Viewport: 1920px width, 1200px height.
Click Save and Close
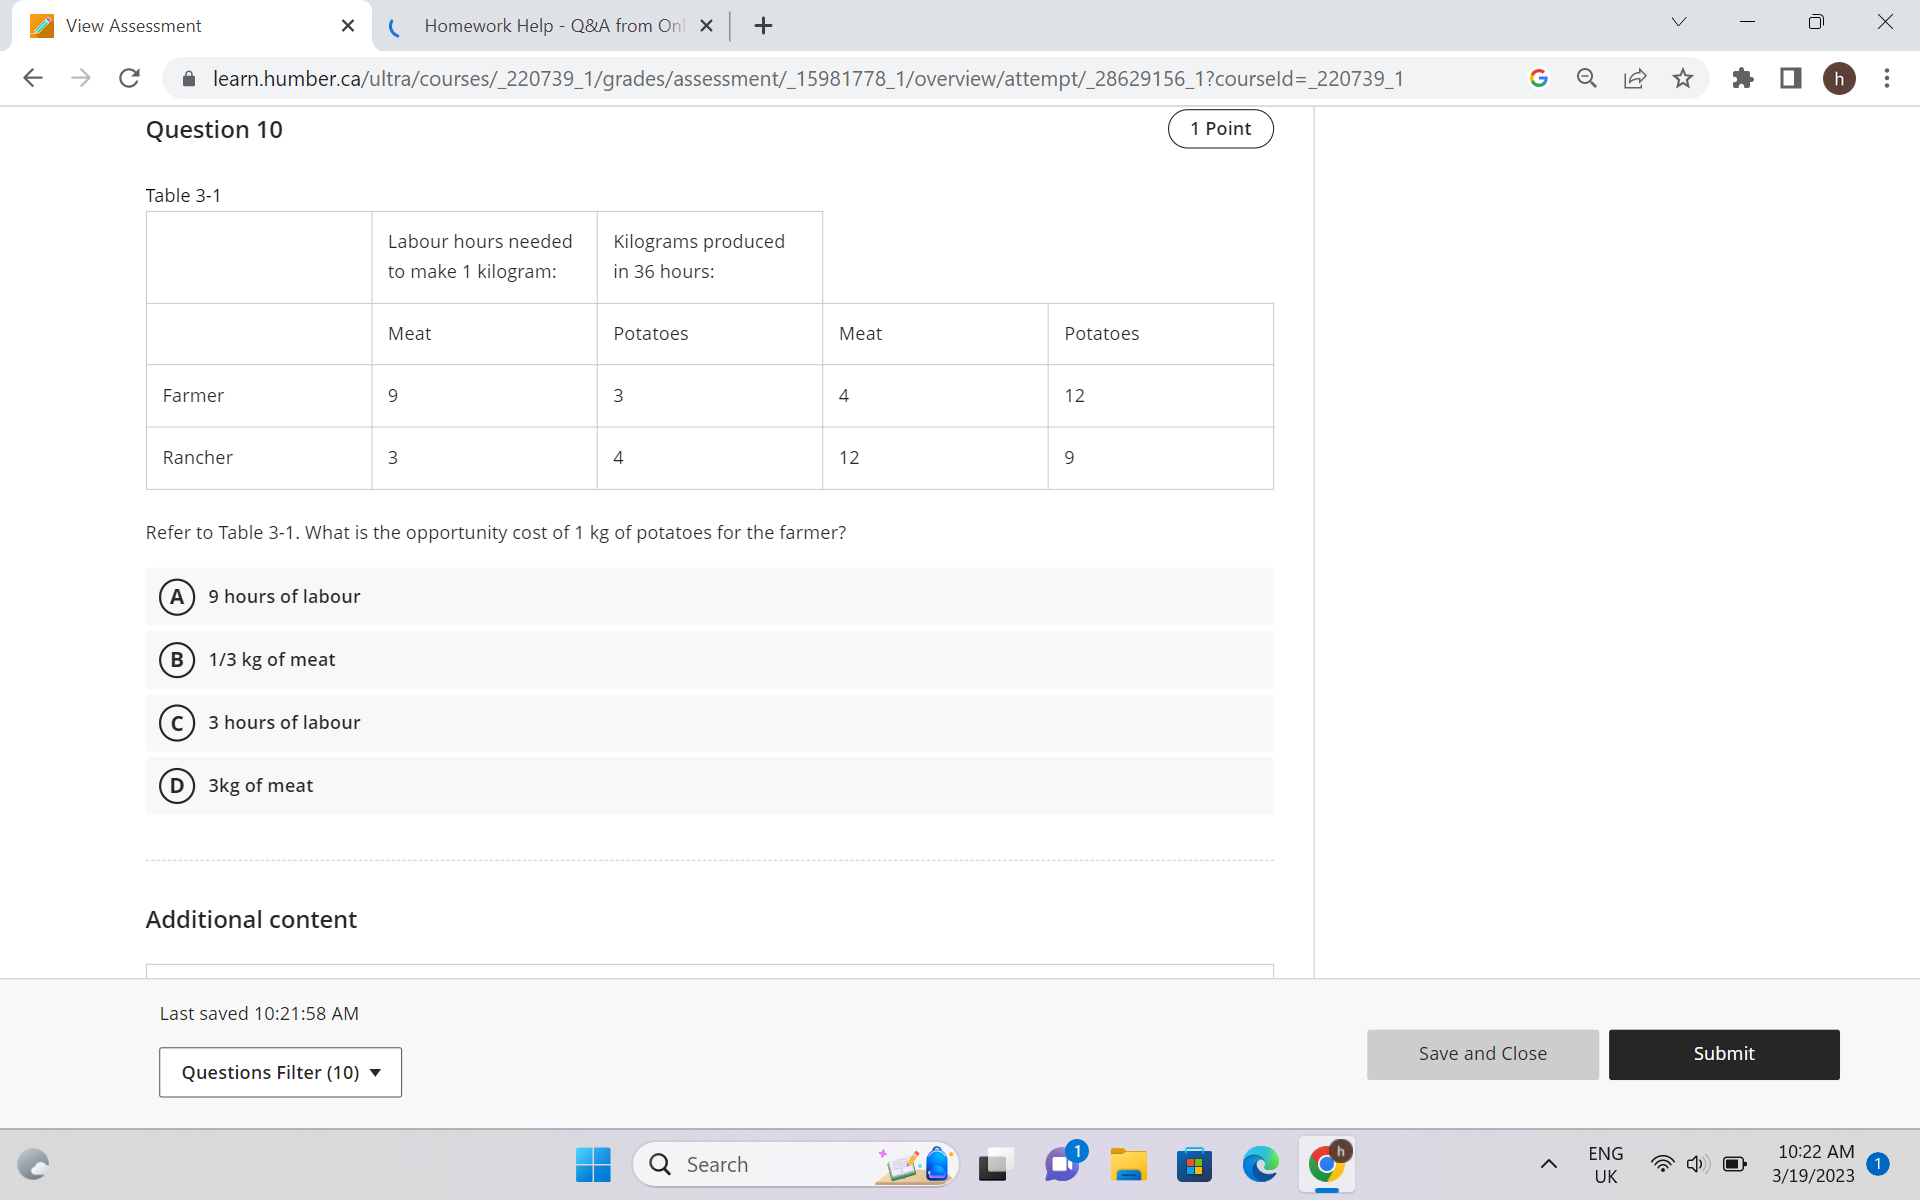click(x=1482, y=1054)
